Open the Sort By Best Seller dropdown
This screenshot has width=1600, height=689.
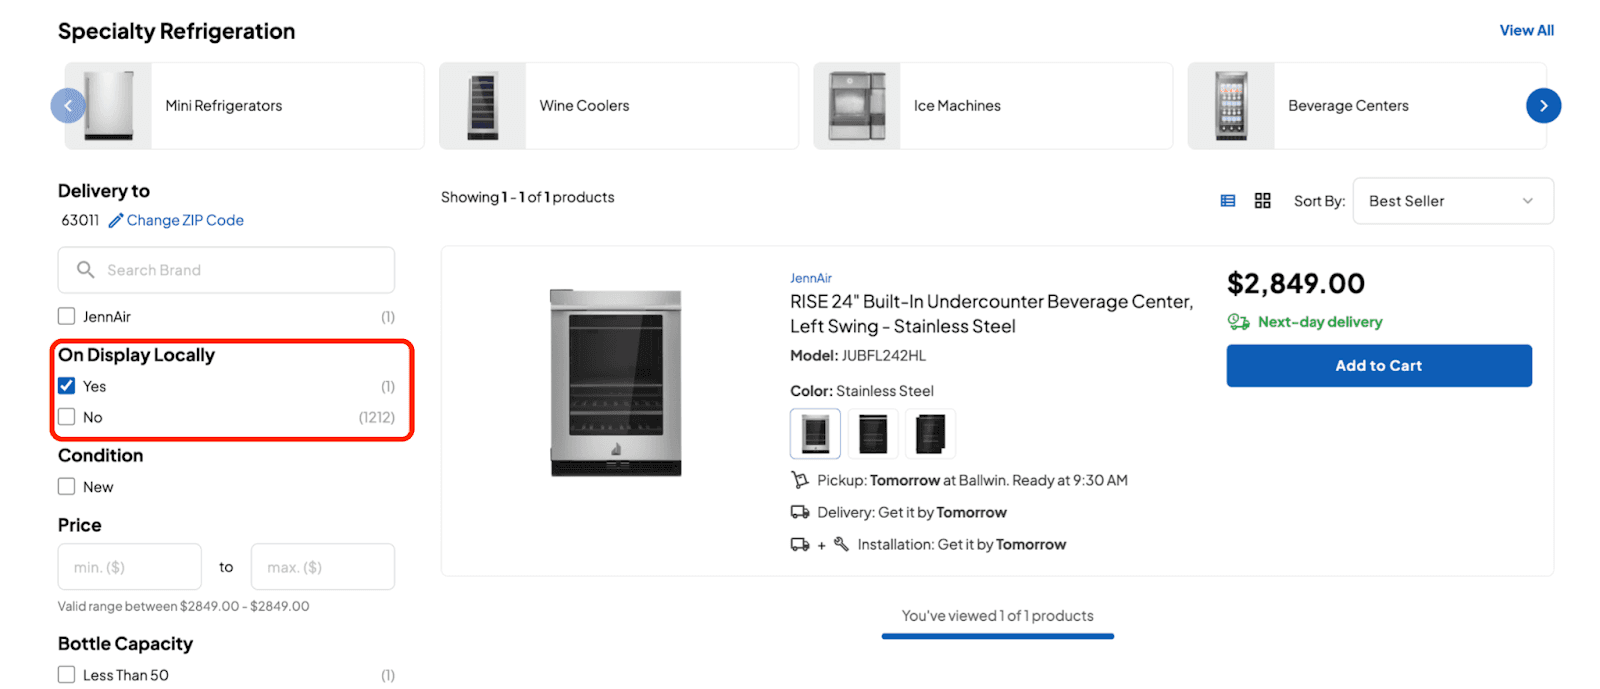point(1453,201)
